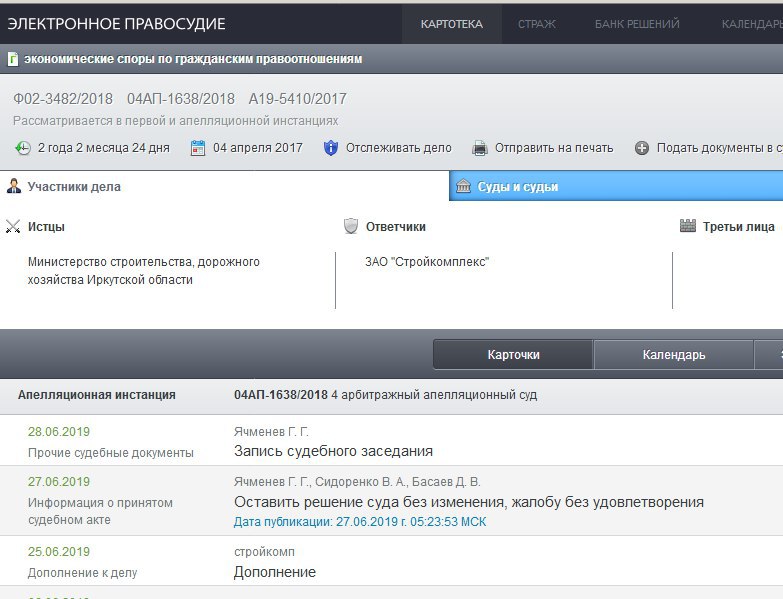Click Апелляционная инстанция section header
The width and height of the screenshot is (783, 599).
coord(97,395)
